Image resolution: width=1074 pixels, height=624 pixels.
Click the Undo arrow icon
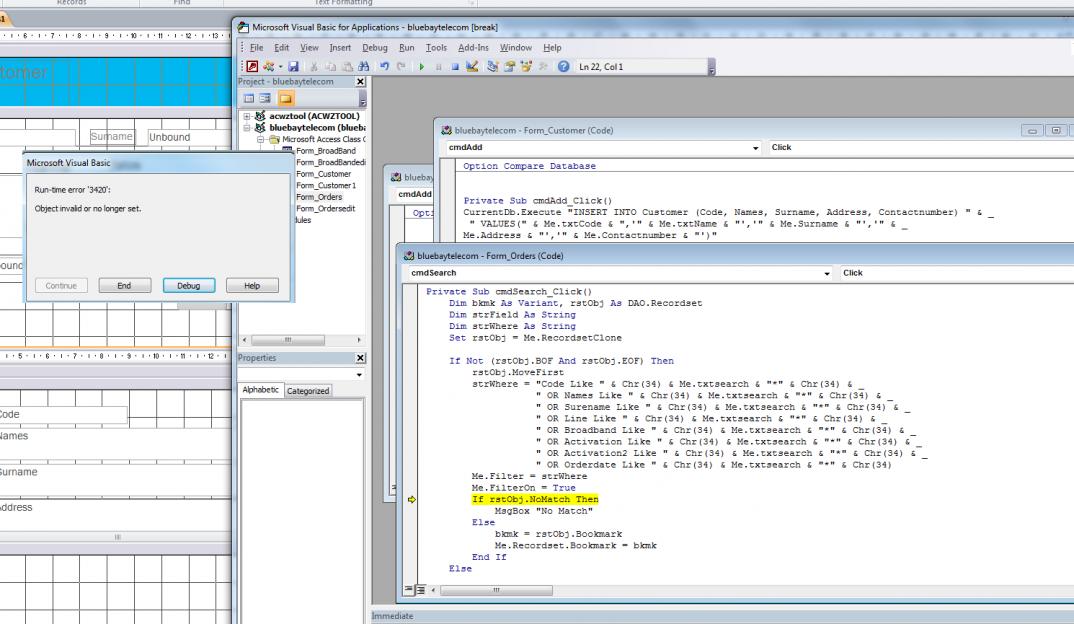pos(384,66)
